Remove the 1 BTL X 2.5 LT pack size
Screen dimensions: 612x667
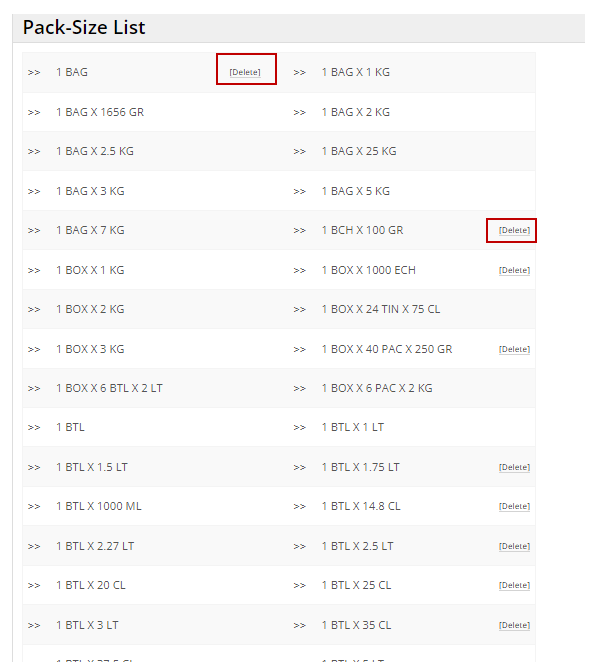coord(514,546)
